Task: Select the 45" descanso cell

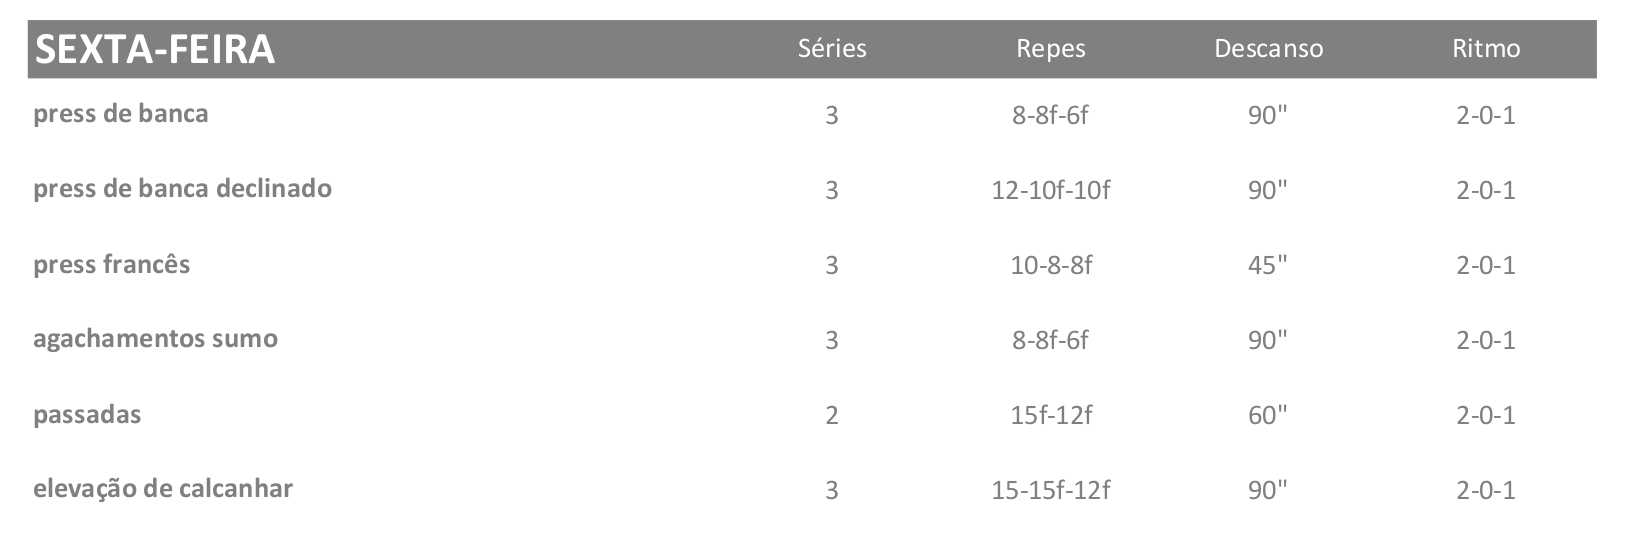Action: (1267, 265)
